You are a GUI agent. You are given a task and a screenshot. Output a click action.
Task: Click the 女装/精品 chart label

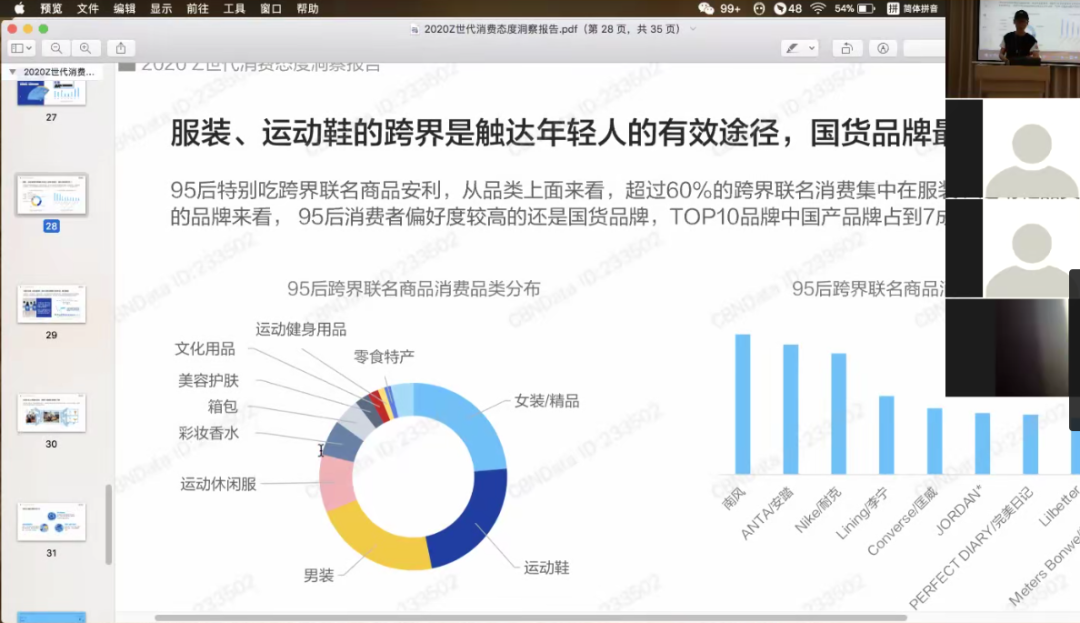pyautogui.click(x=546, y=401)
